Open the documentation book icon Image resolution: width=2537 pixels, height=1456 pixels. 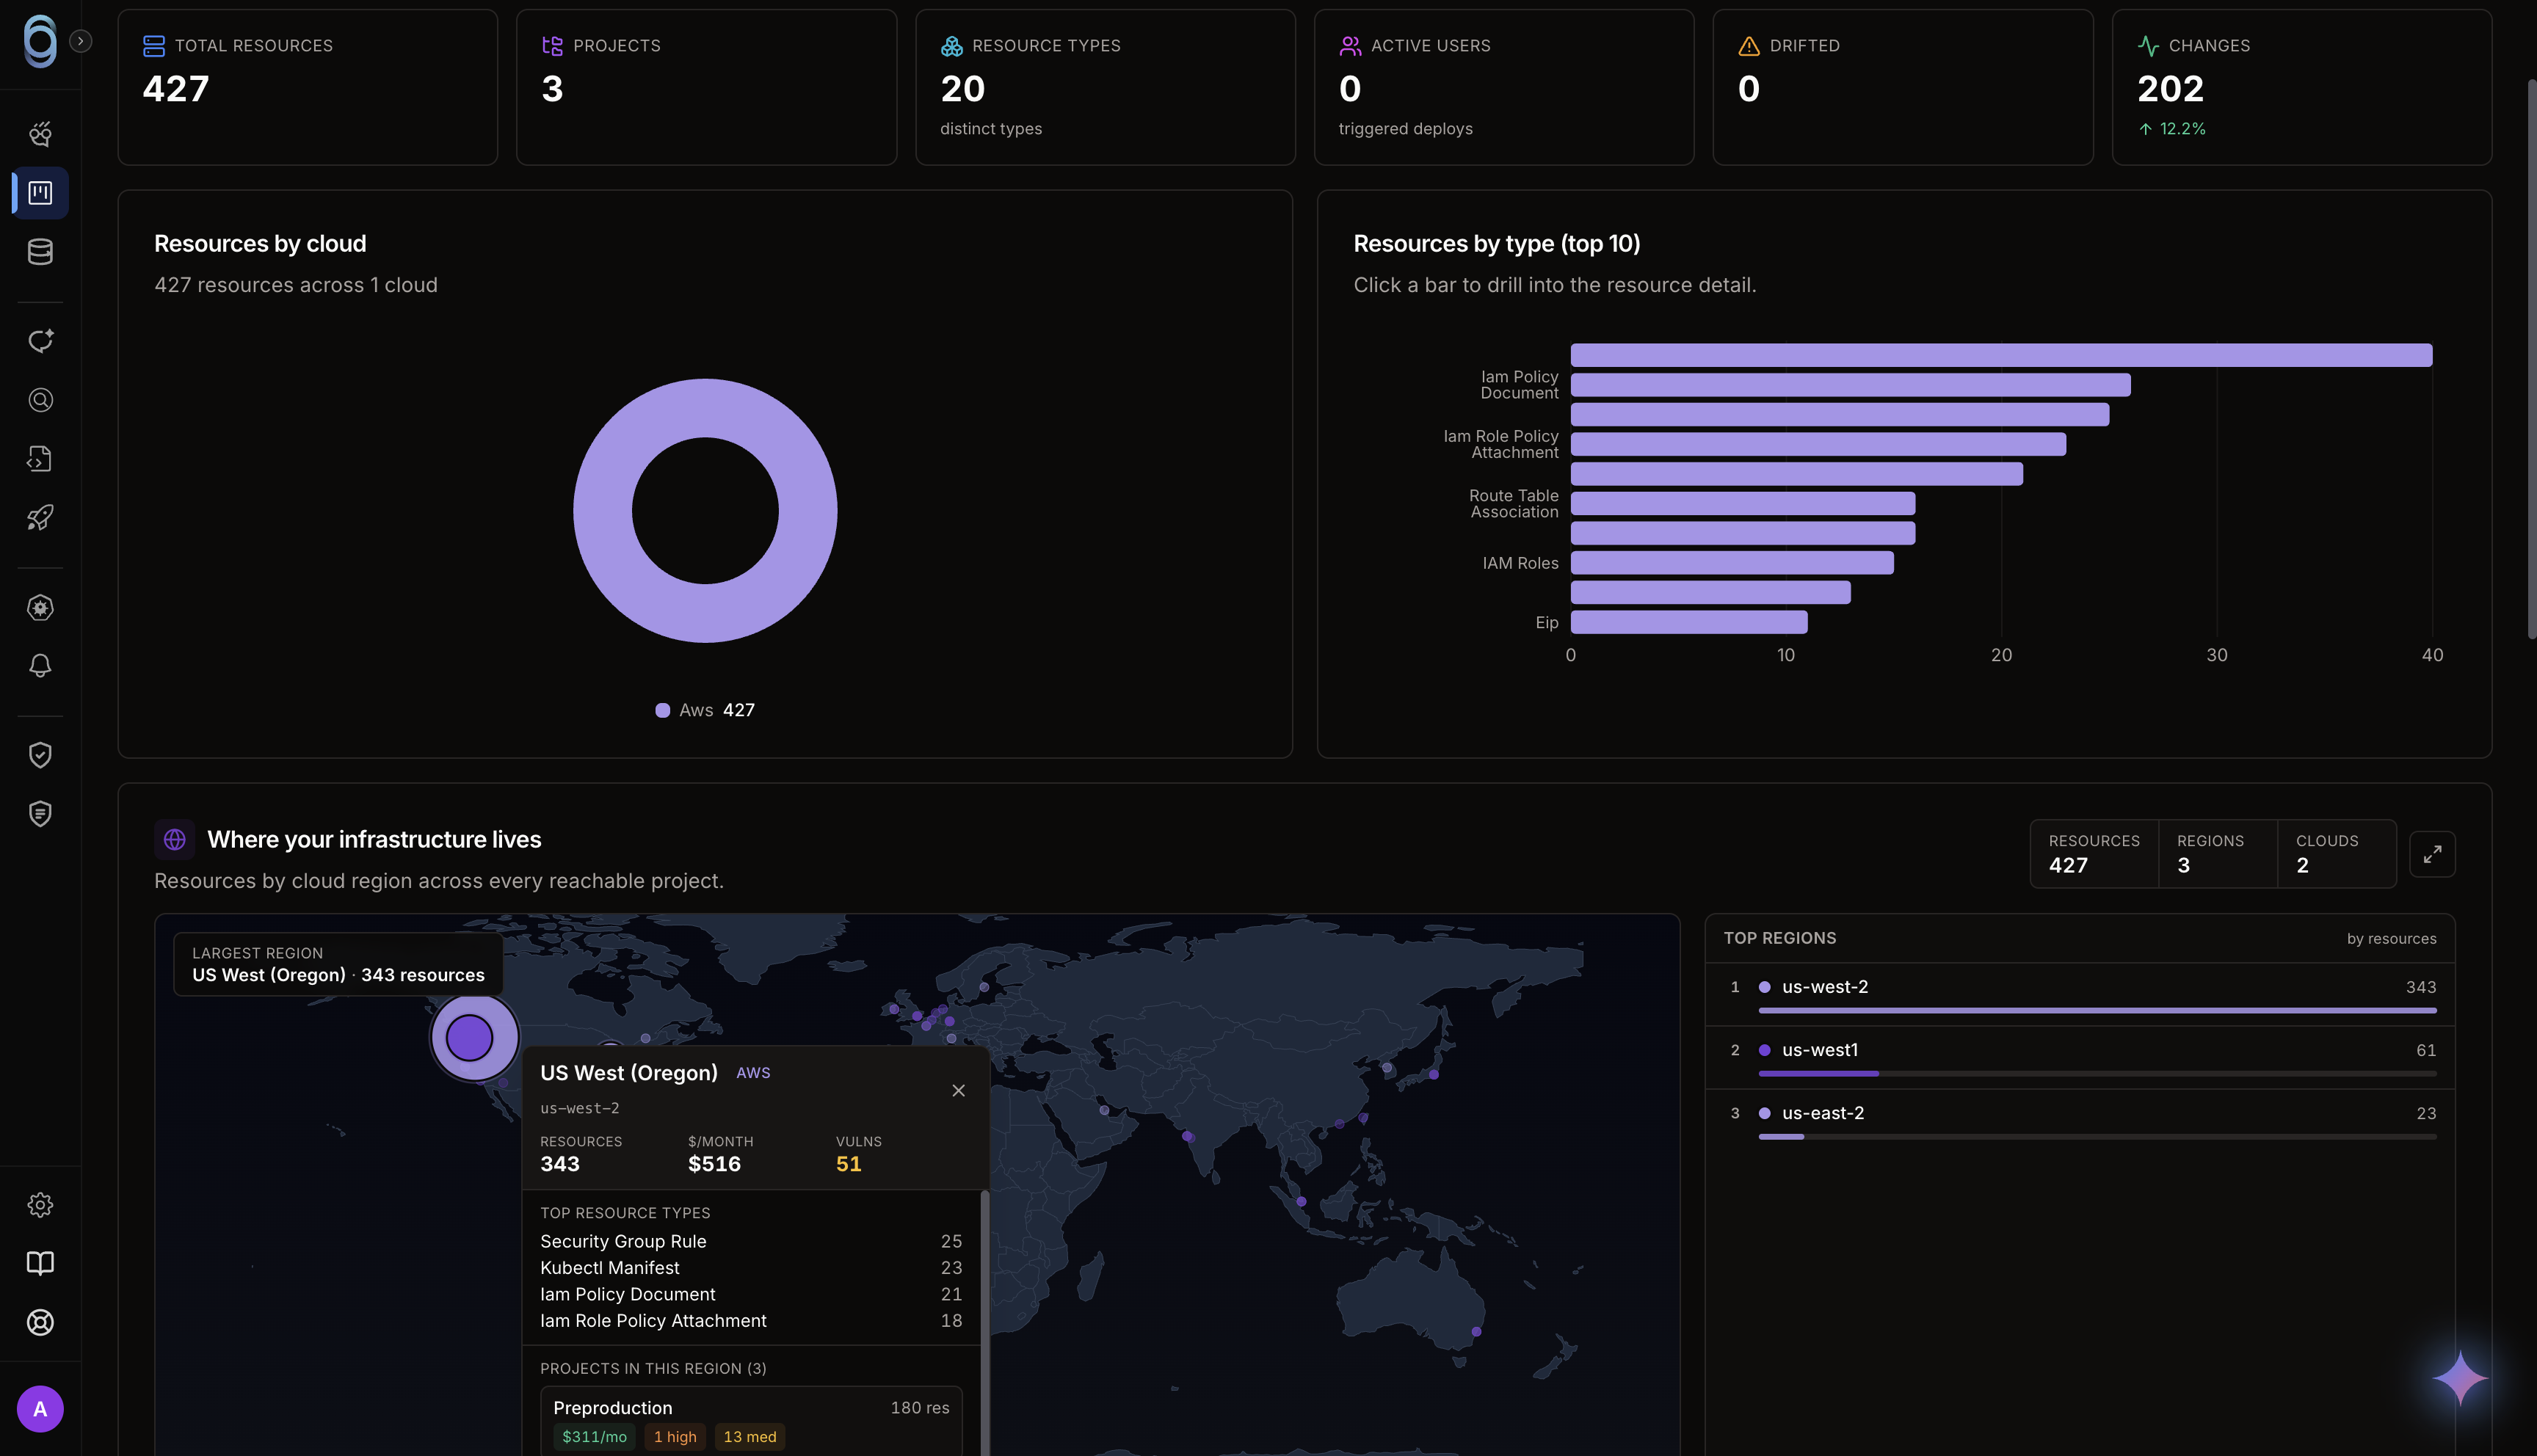40,1263
